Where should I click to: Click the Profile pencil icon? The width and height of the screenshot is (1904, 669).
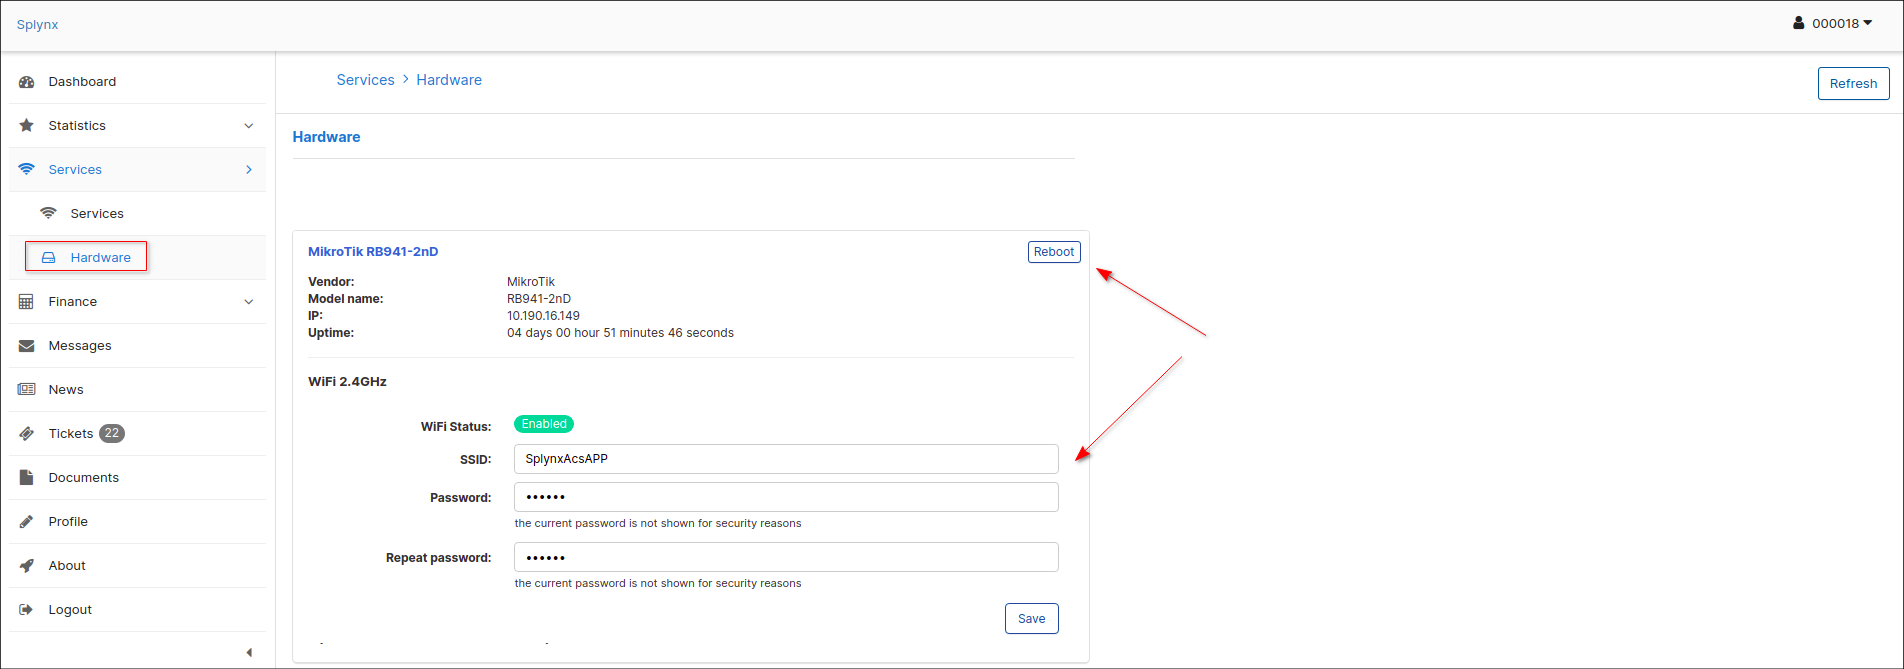[27, 522]
